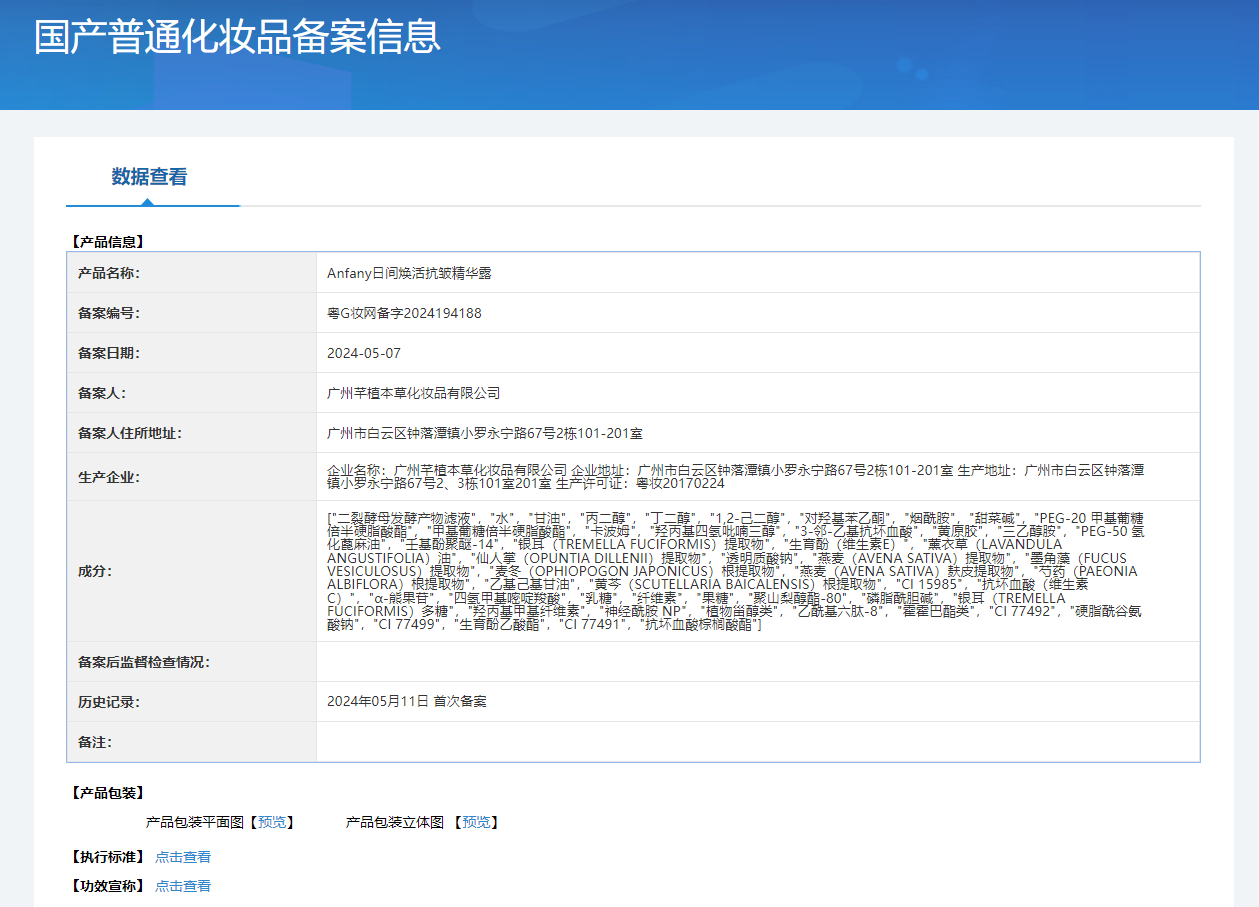Click 点击查看 next to 功效宣称
The image size is (1259, 907).
[183, 886]
